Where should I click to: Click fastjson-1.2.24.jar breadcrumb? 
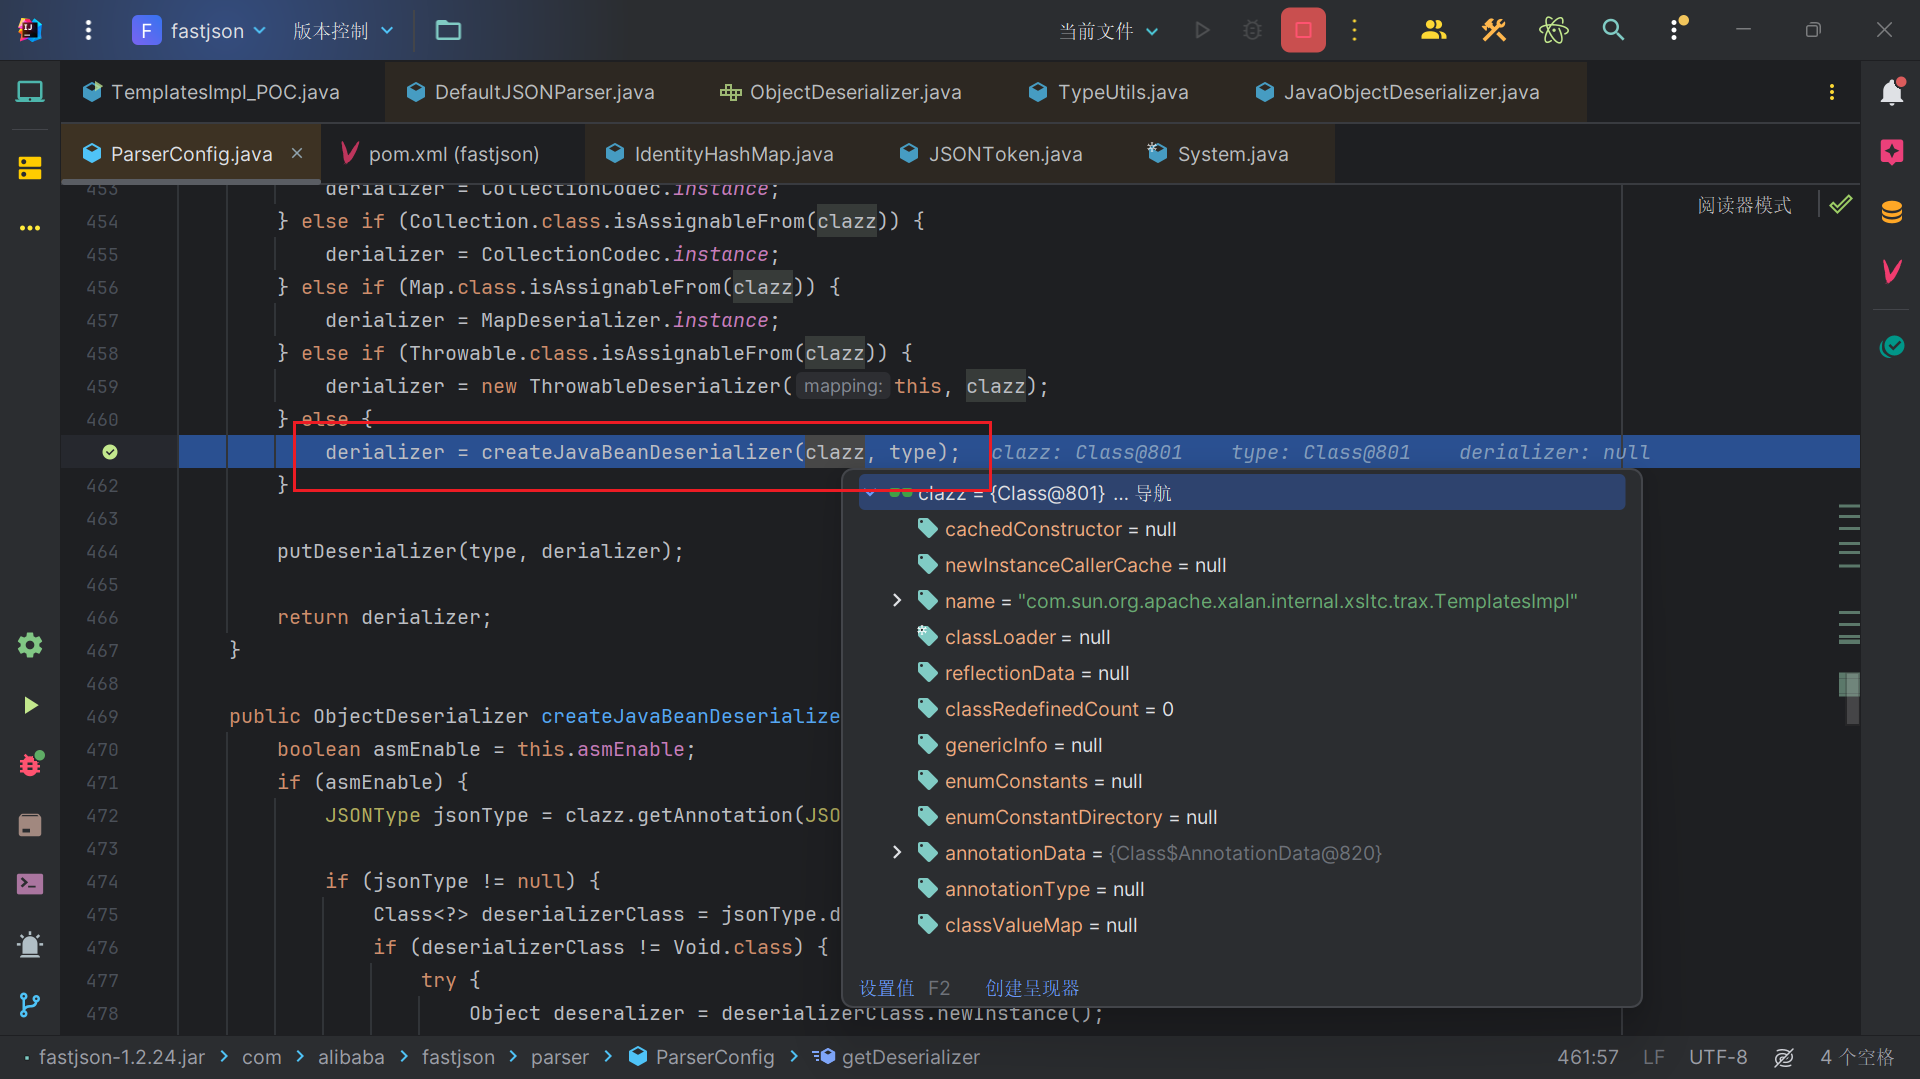[x=121, y=1057]
